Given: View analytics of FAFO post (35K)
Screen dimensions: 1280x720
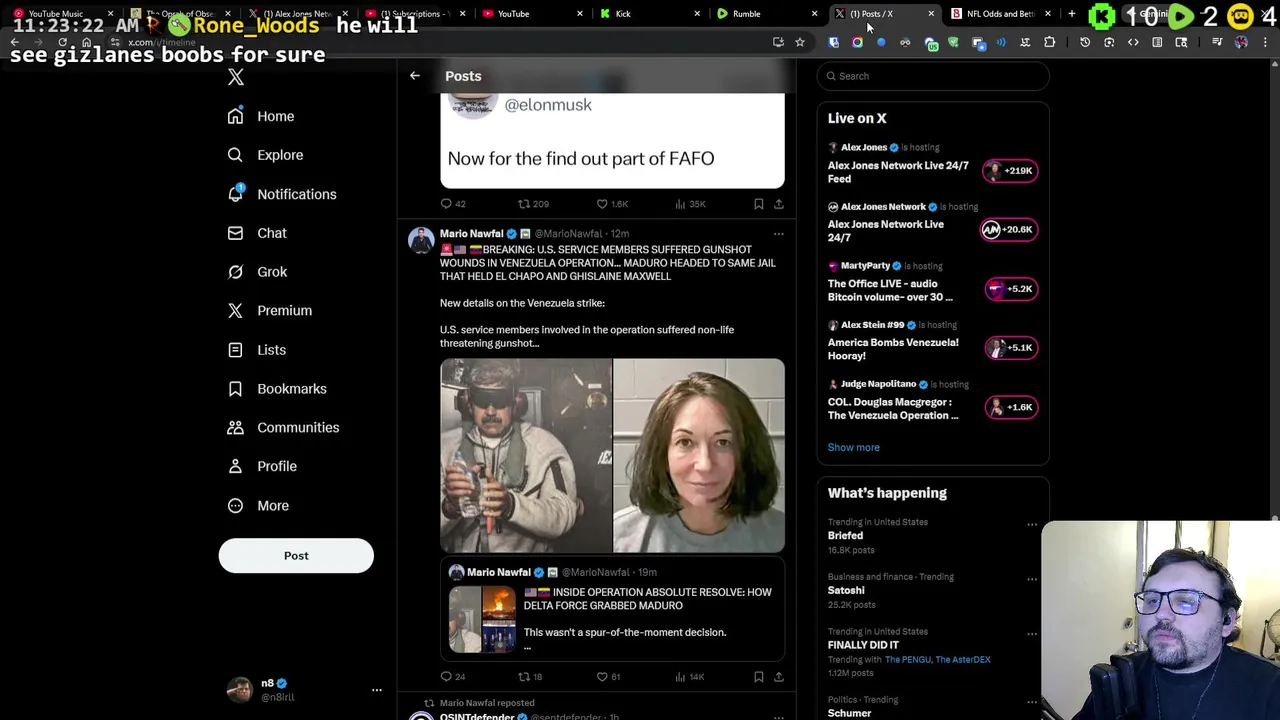Looking at the screenshot, I should pyautogui.click(x=690, y=204).
